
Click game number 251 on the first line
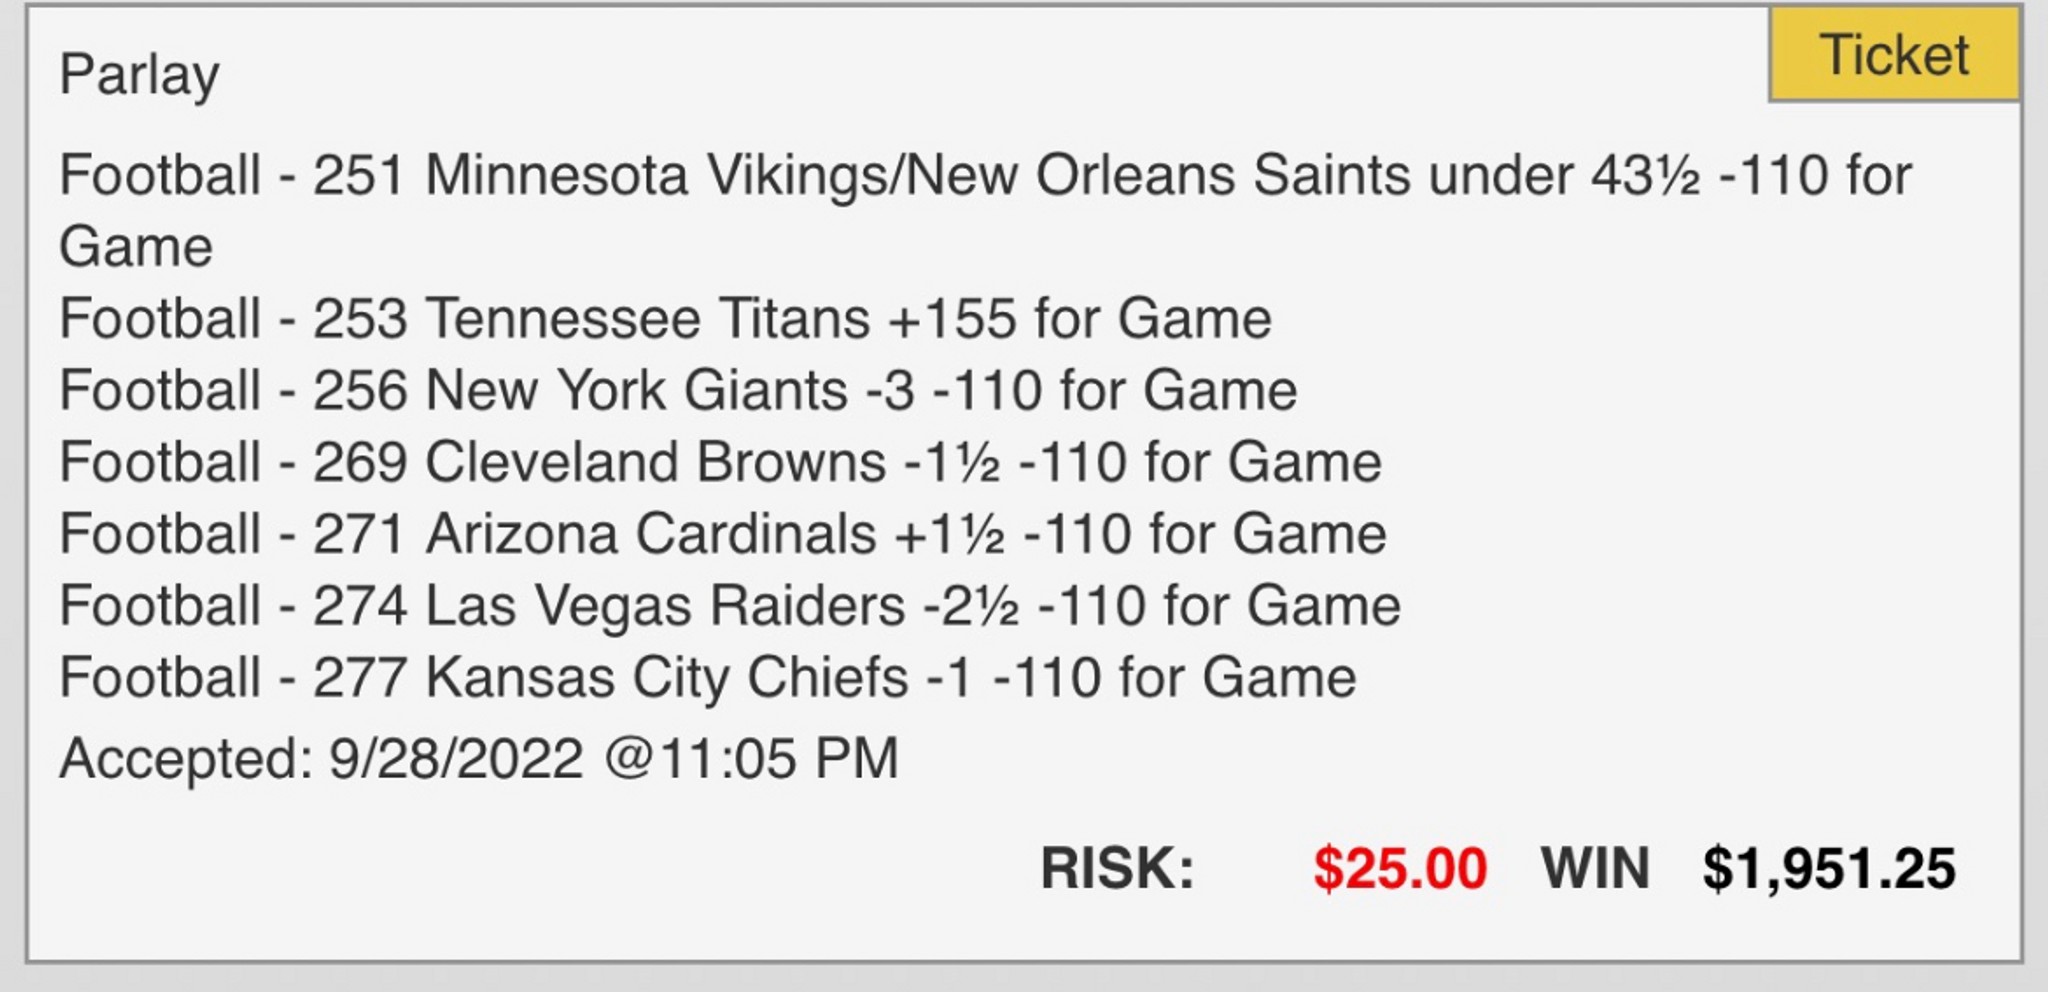pyautogui.click(x=359, y=175)
